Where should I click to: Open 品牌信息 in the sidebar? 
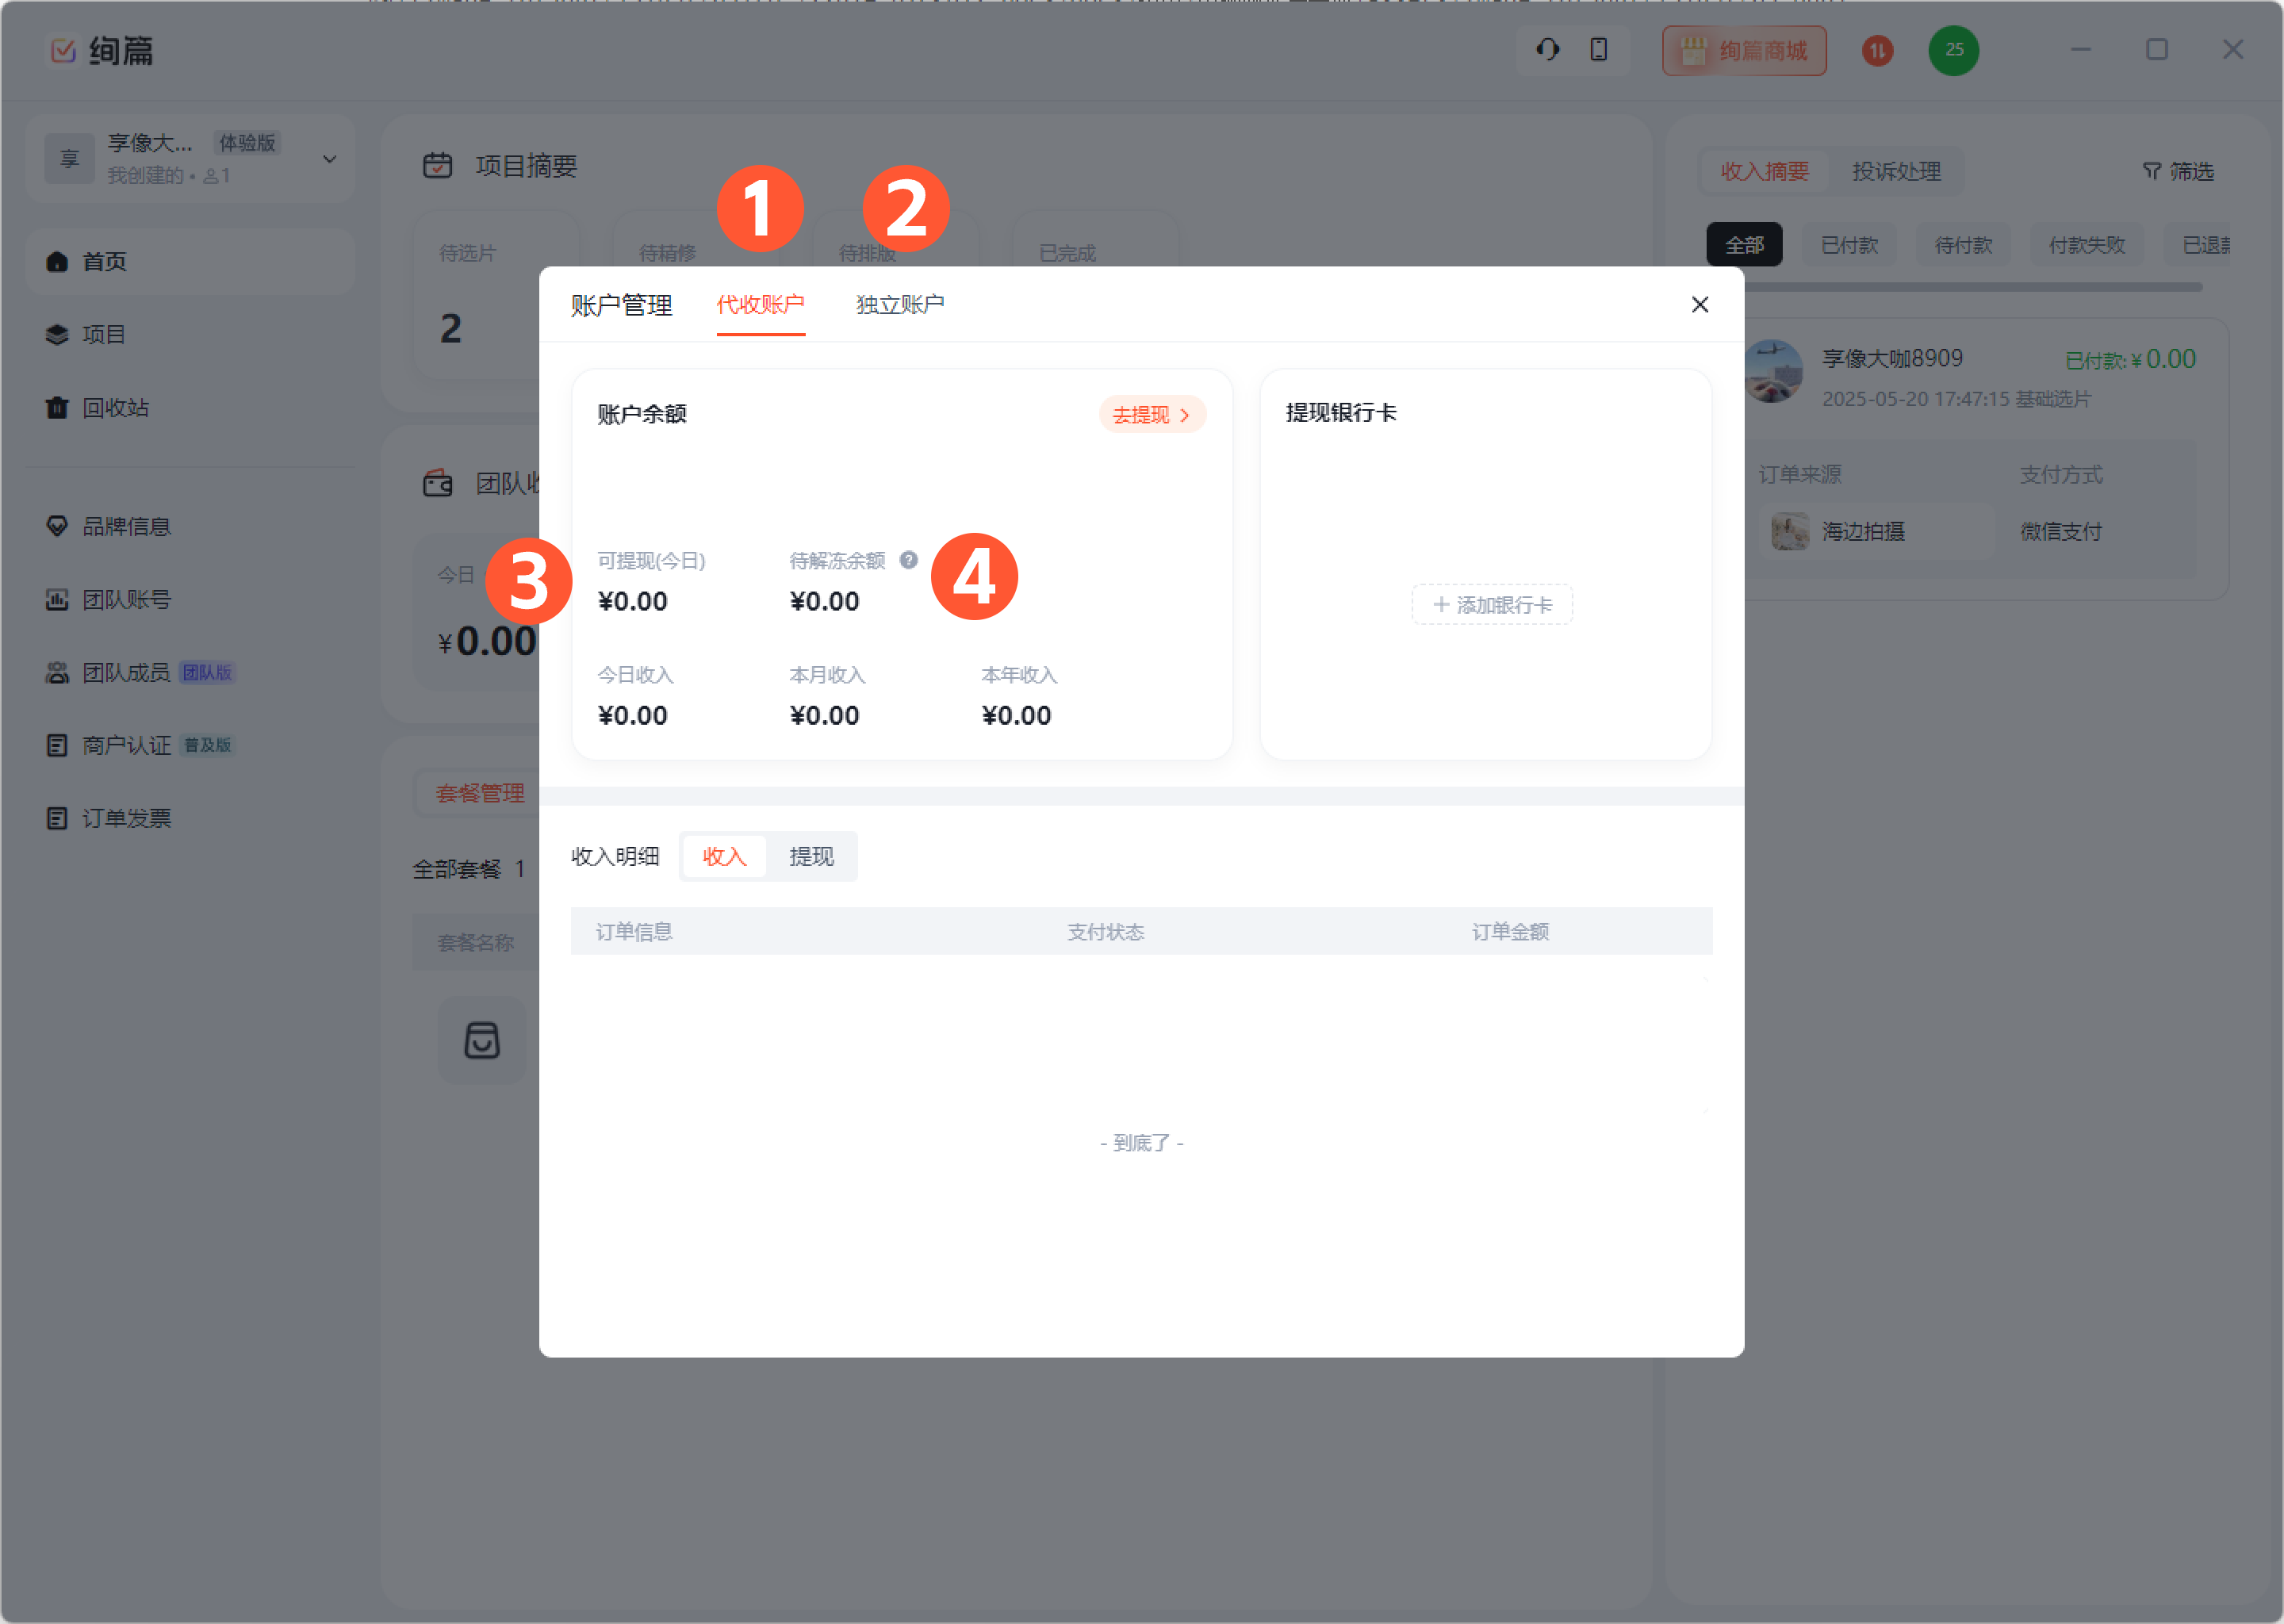[126, 526]
